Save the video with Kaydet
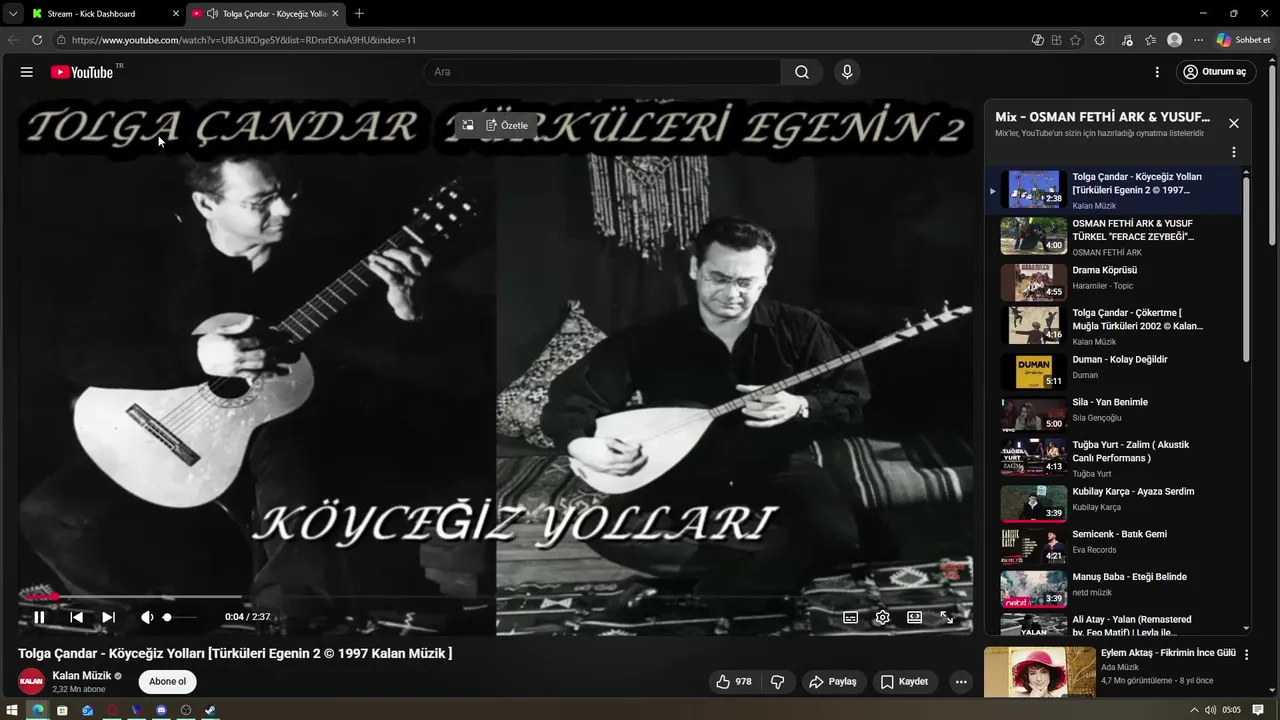The image size is (1280, 720). [x=904, y=682]
